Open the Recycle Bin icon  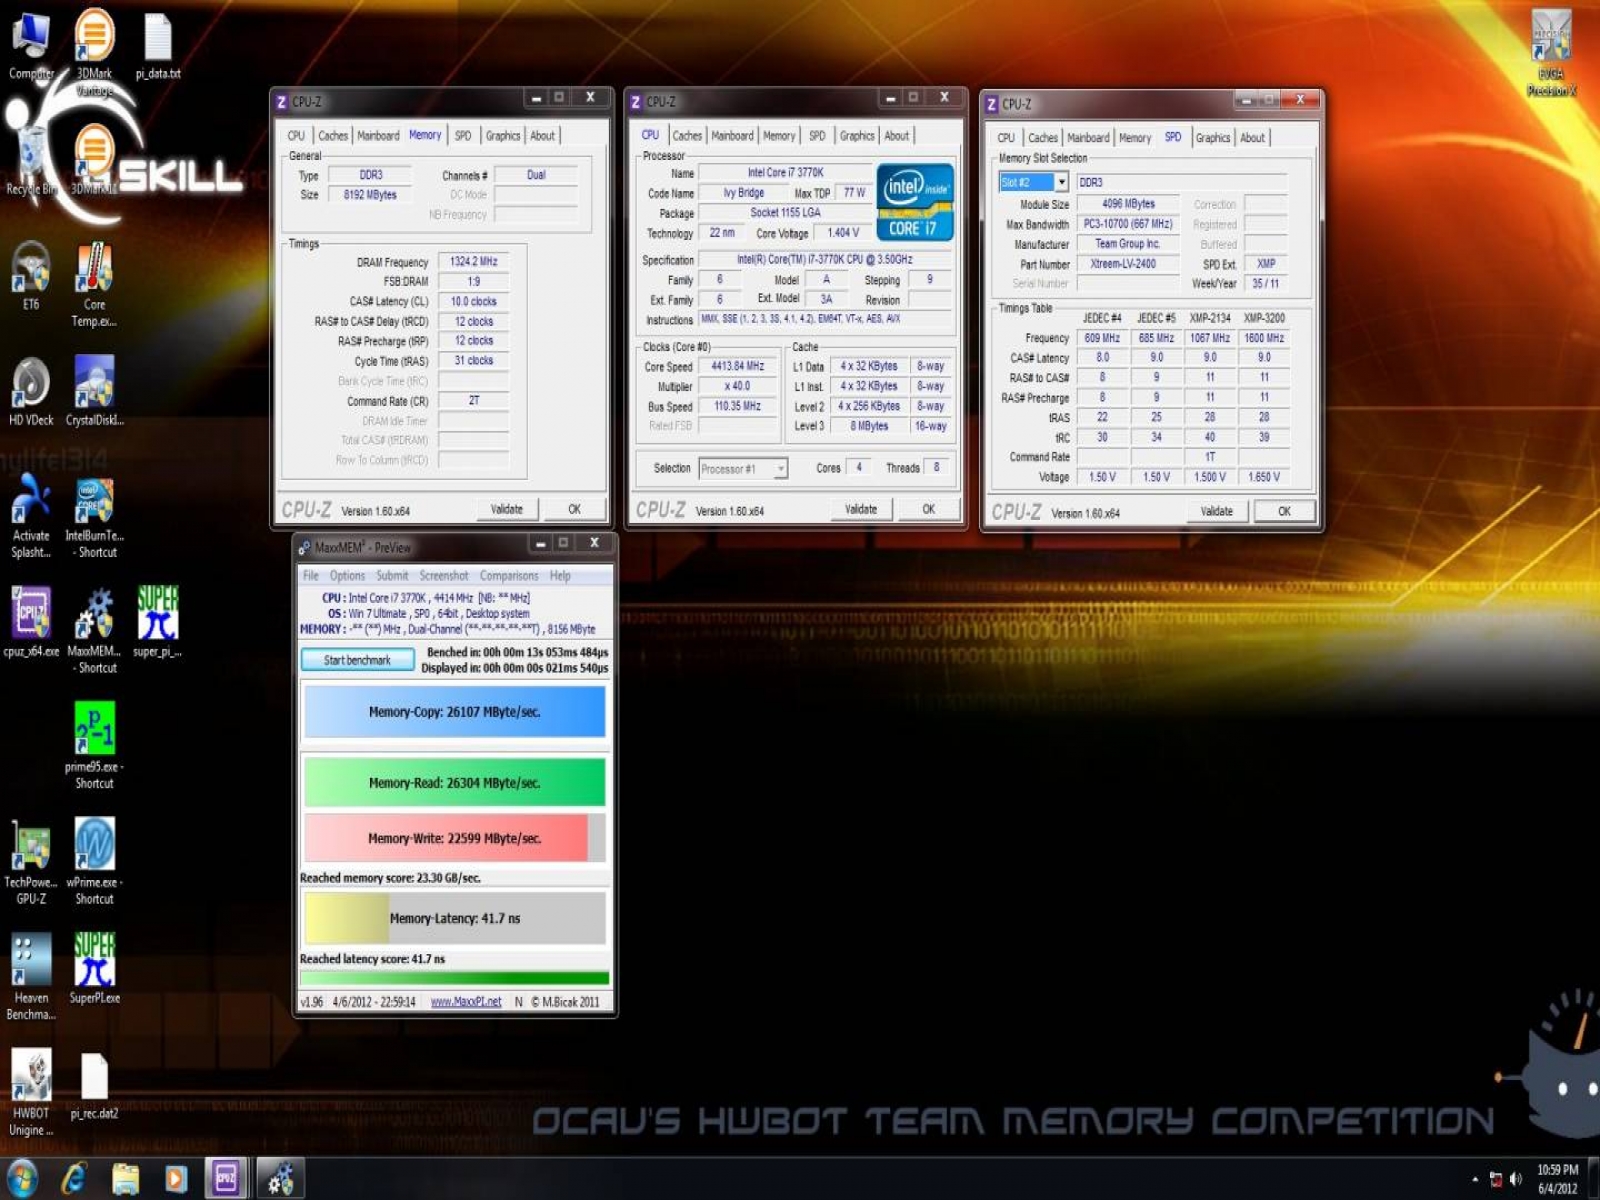click(x=30, y=160)
